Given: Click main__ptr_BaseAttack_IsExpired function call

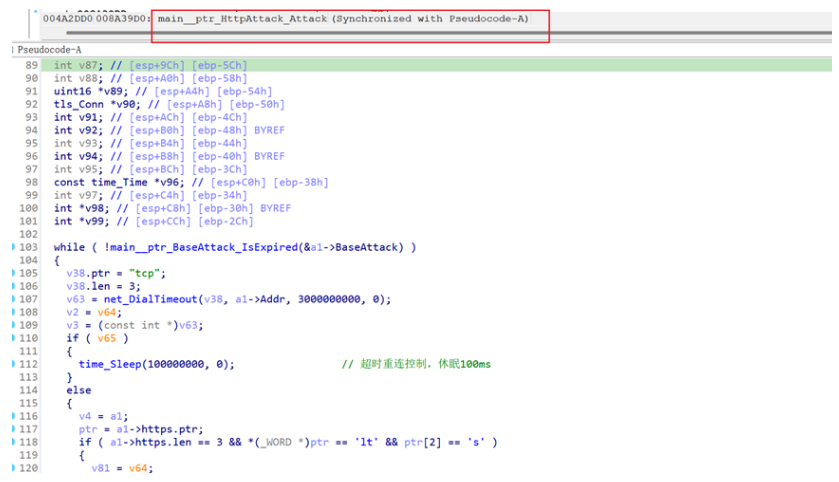Looking at the screenshot, I should click(204, 247).
